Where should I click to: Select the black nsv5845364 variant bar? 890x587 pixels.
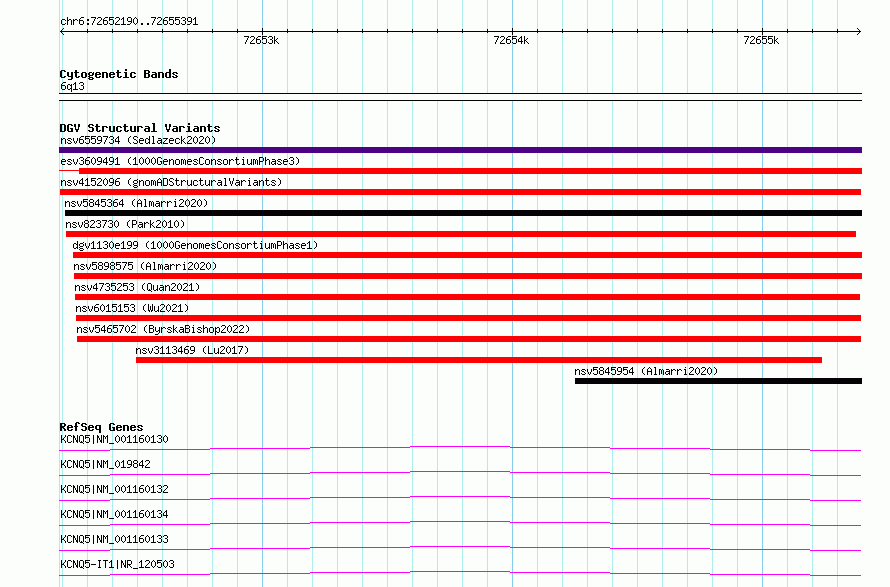pos(463,213)
